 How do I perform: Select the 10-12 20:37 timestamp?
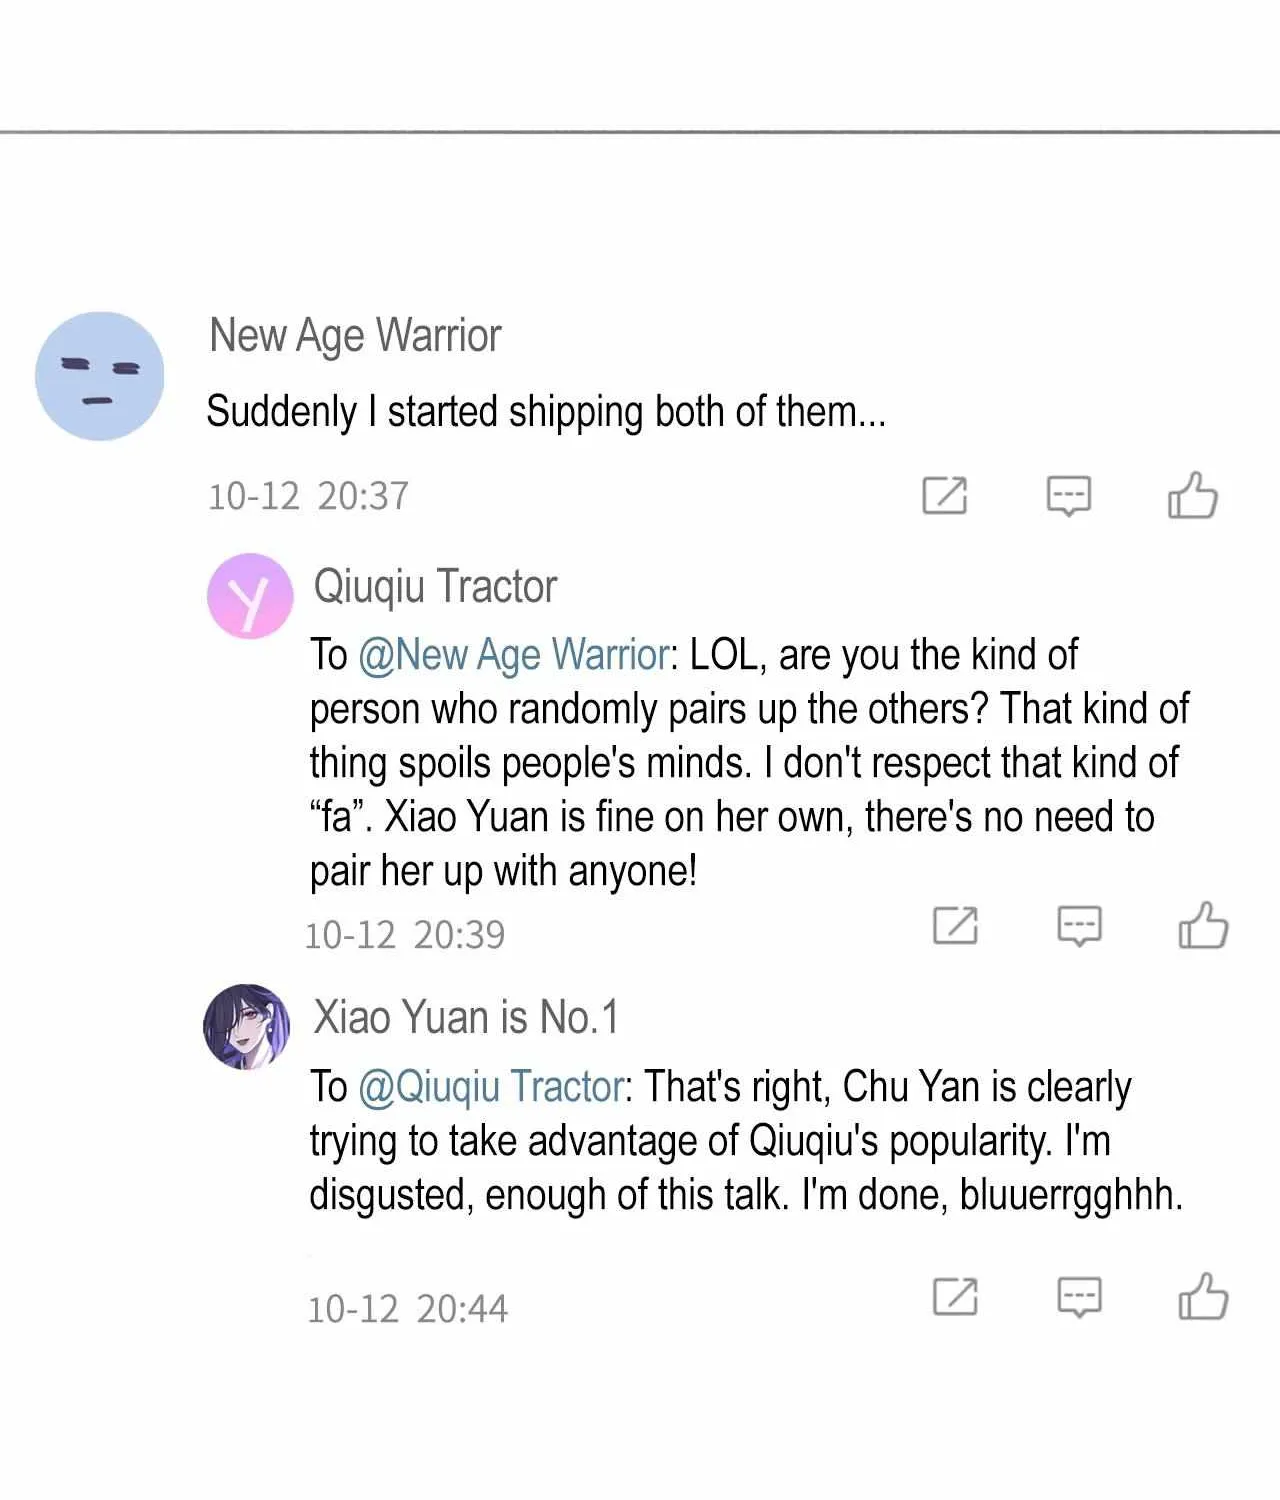click(308, 496)
